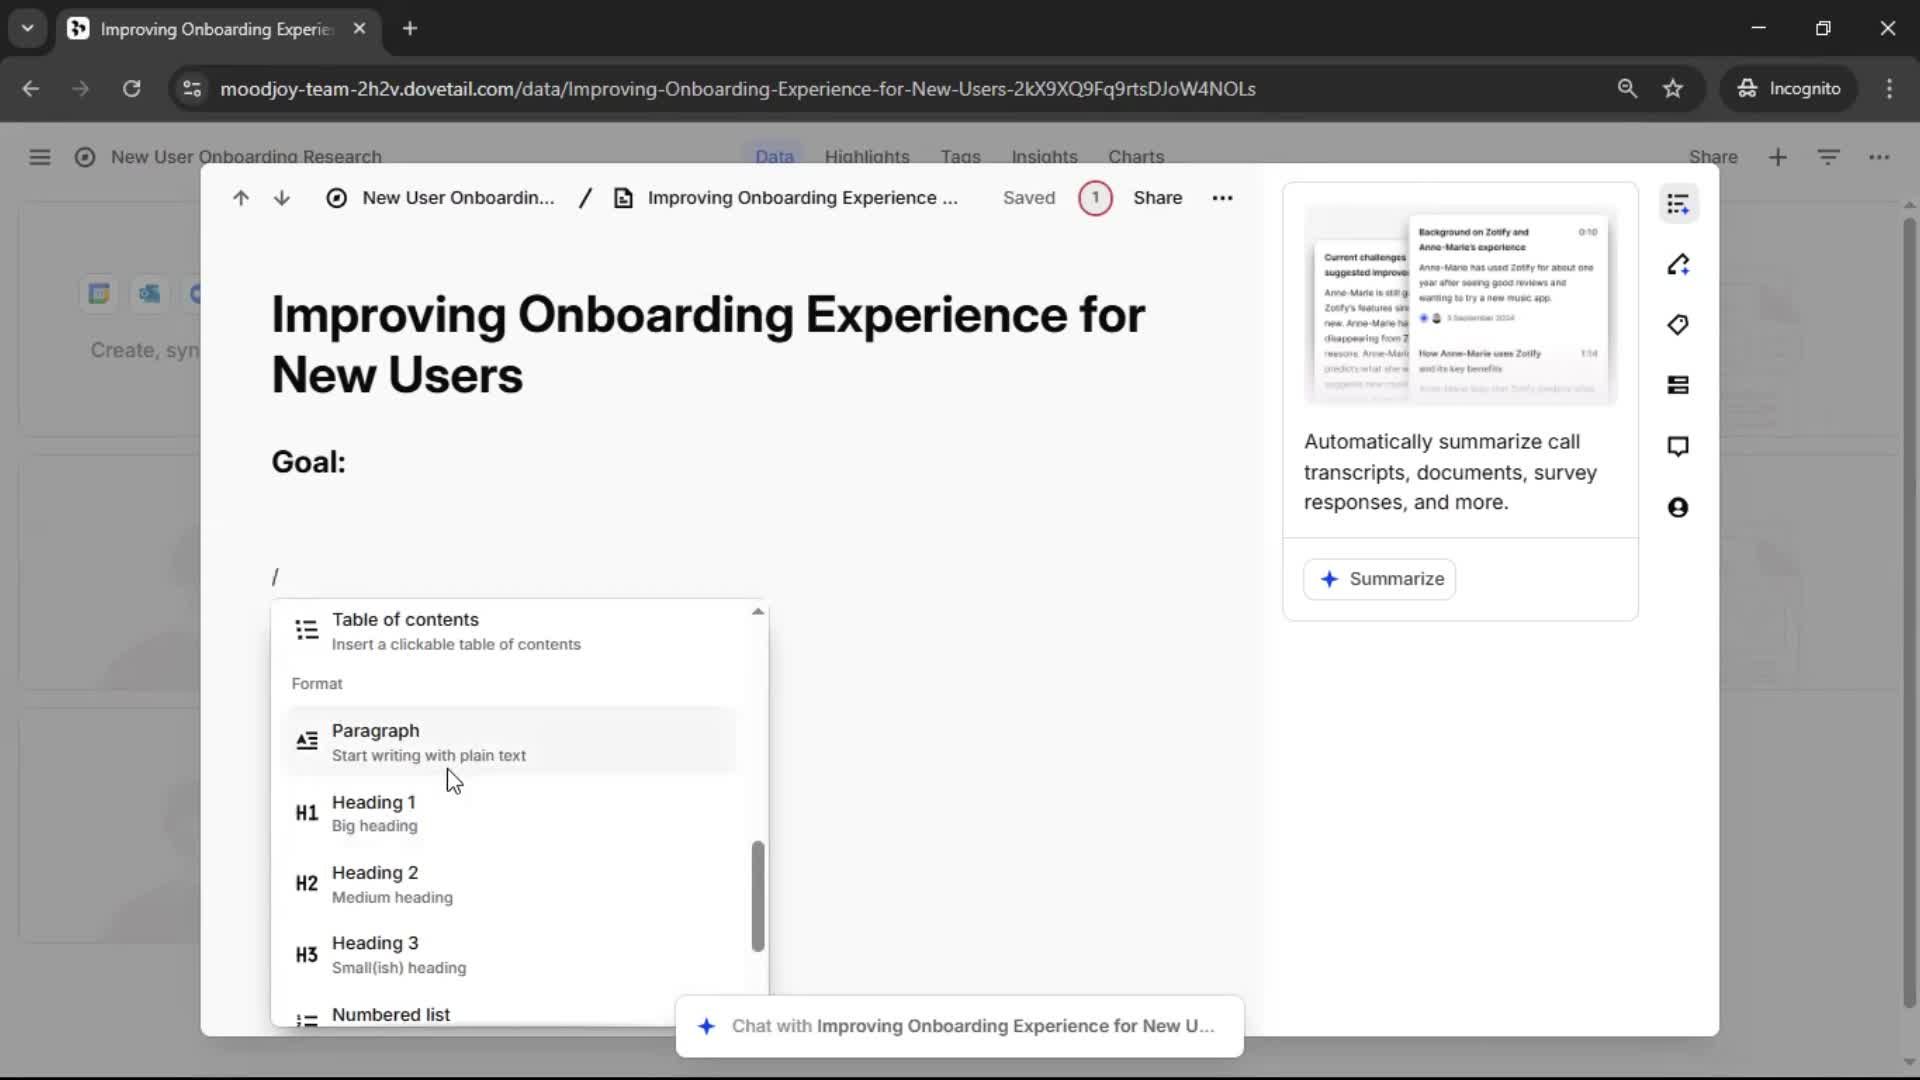Screen dimensions: 1920x1080
Task: Click the Share button in document header
Action: (1157, 198)
